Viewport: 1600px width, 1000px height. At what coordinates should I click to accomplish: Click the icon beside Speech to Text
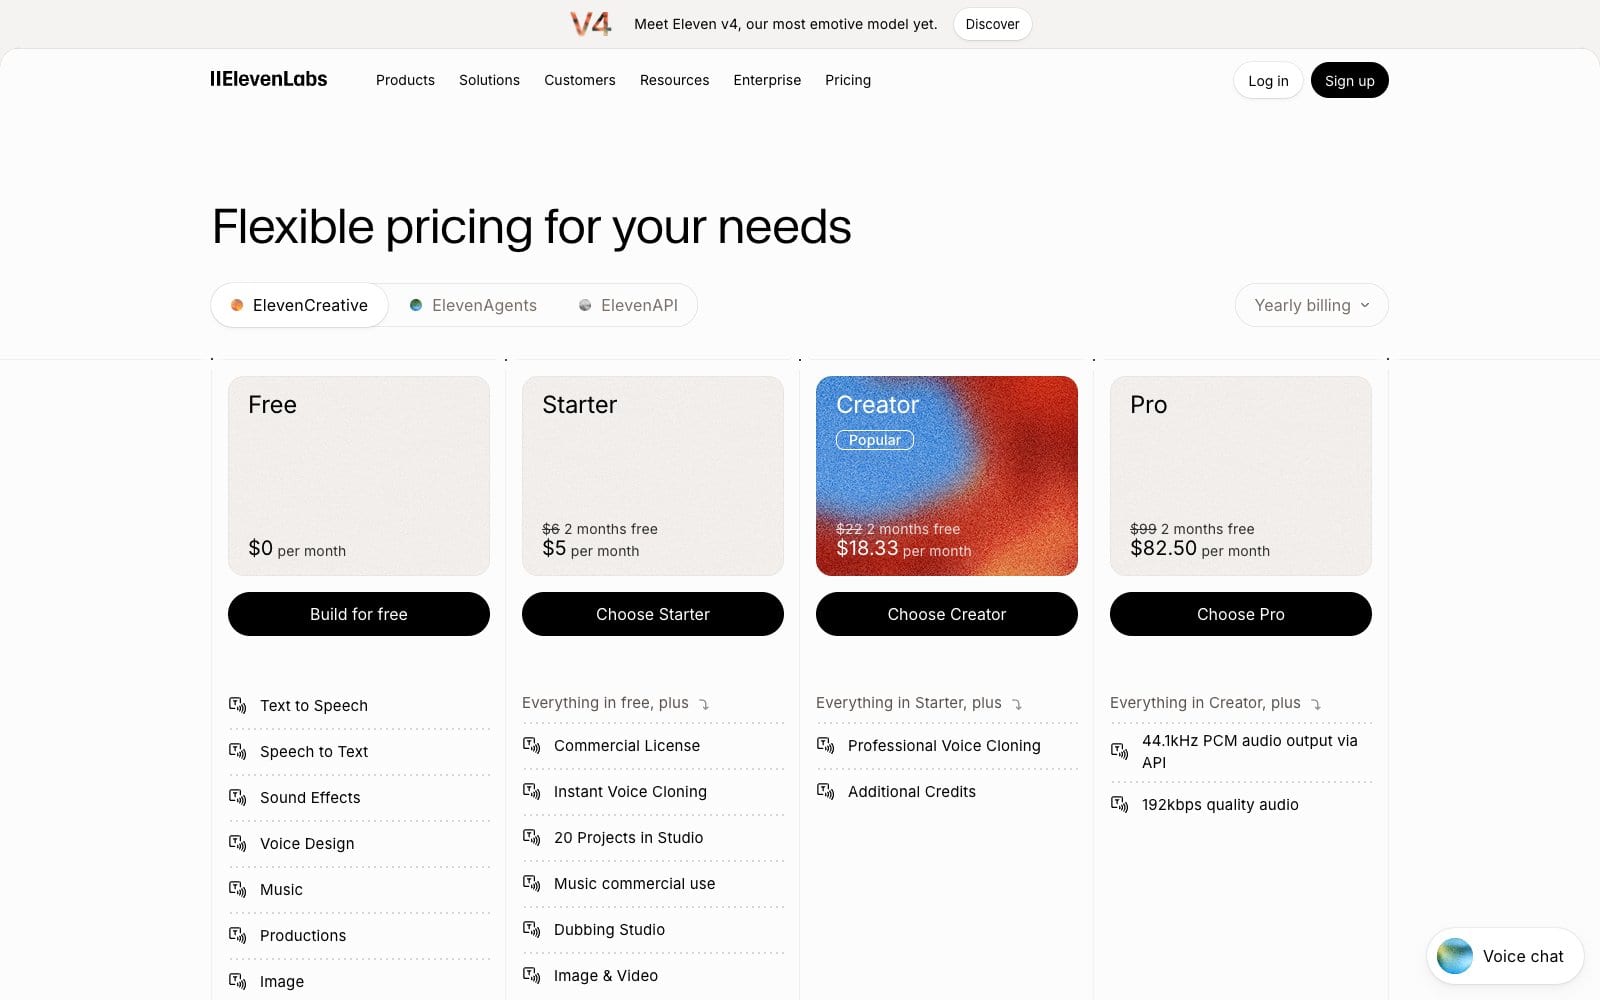click(x=237, y=751)
